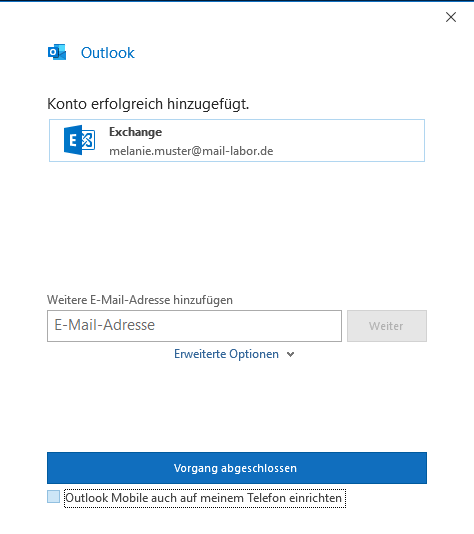Focus the E-Mail-Adresse input field
The image size is (474, 534).
194,326
